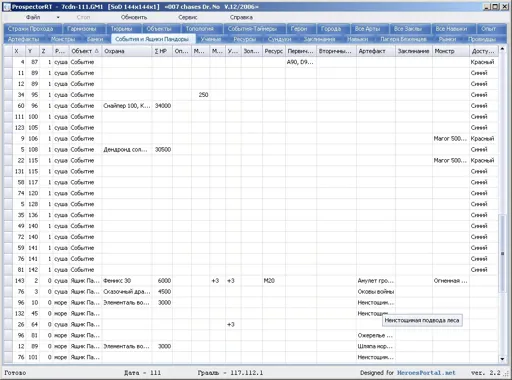512x380 pixels.
Task: Switch to the Объекты tab
Action: [x=161, y=29]
